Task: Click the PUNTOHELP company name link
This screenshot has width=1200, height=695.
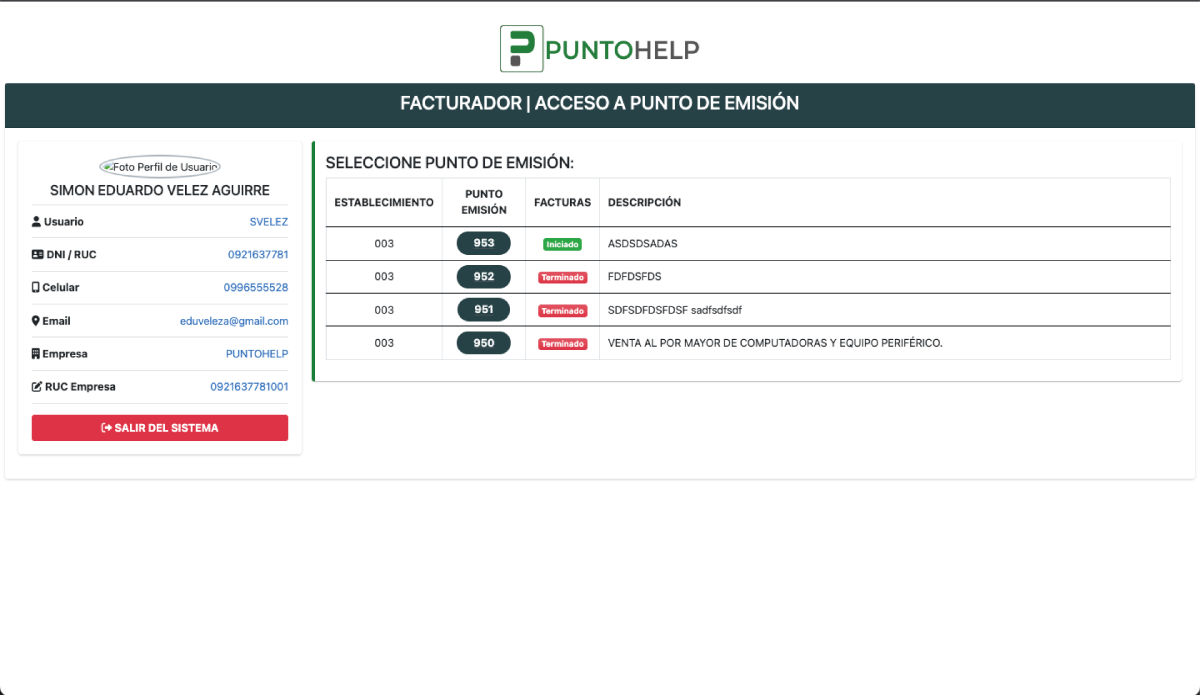Action: pyautogui.click(x=257, y=354)
